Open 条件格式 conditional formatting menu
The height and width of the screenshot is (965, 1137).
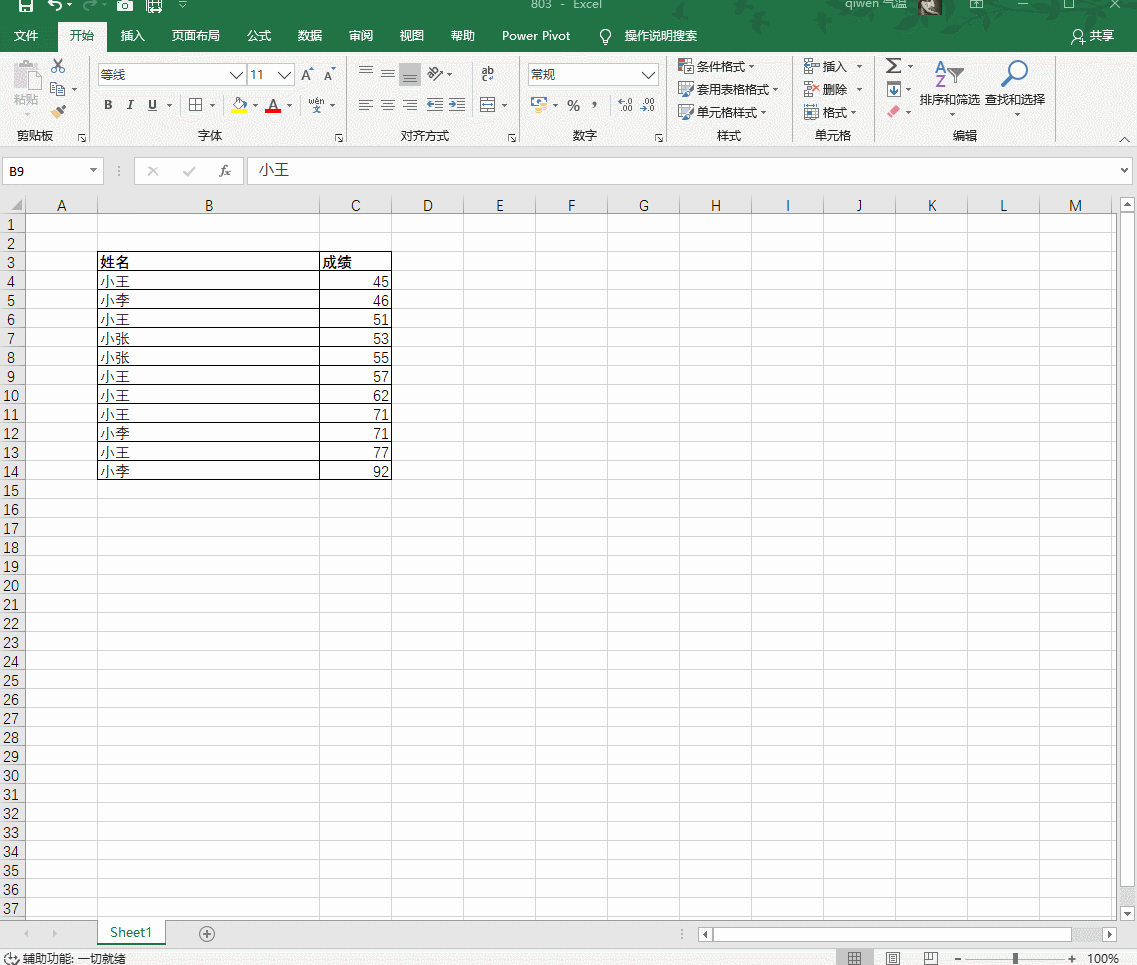tap(716, 67)
